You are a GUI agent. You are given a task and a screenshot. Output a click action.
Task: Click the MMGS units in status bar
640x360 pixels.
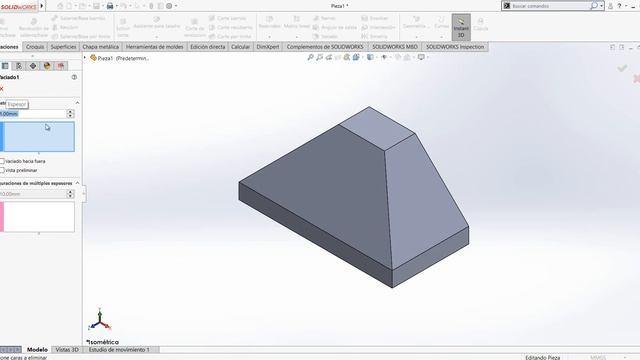pos(598,358)
